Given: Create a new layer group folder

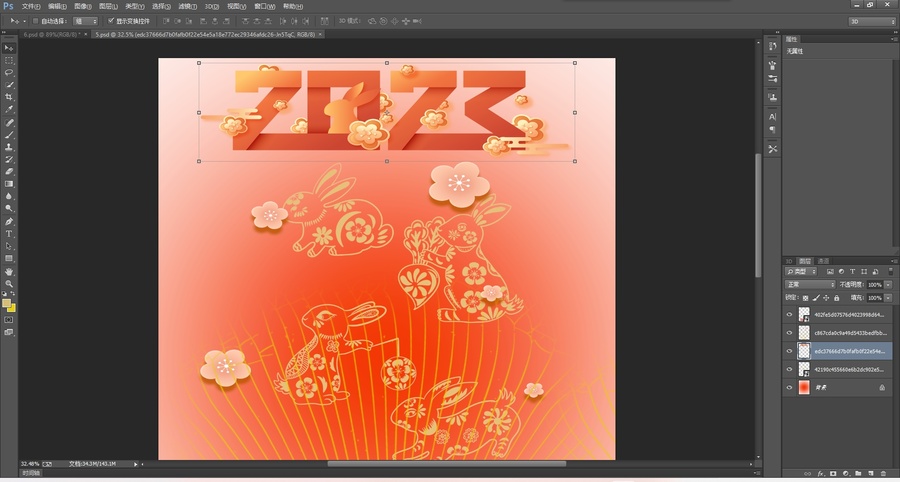Looking at the screenshot, I should tap(858, 474).
